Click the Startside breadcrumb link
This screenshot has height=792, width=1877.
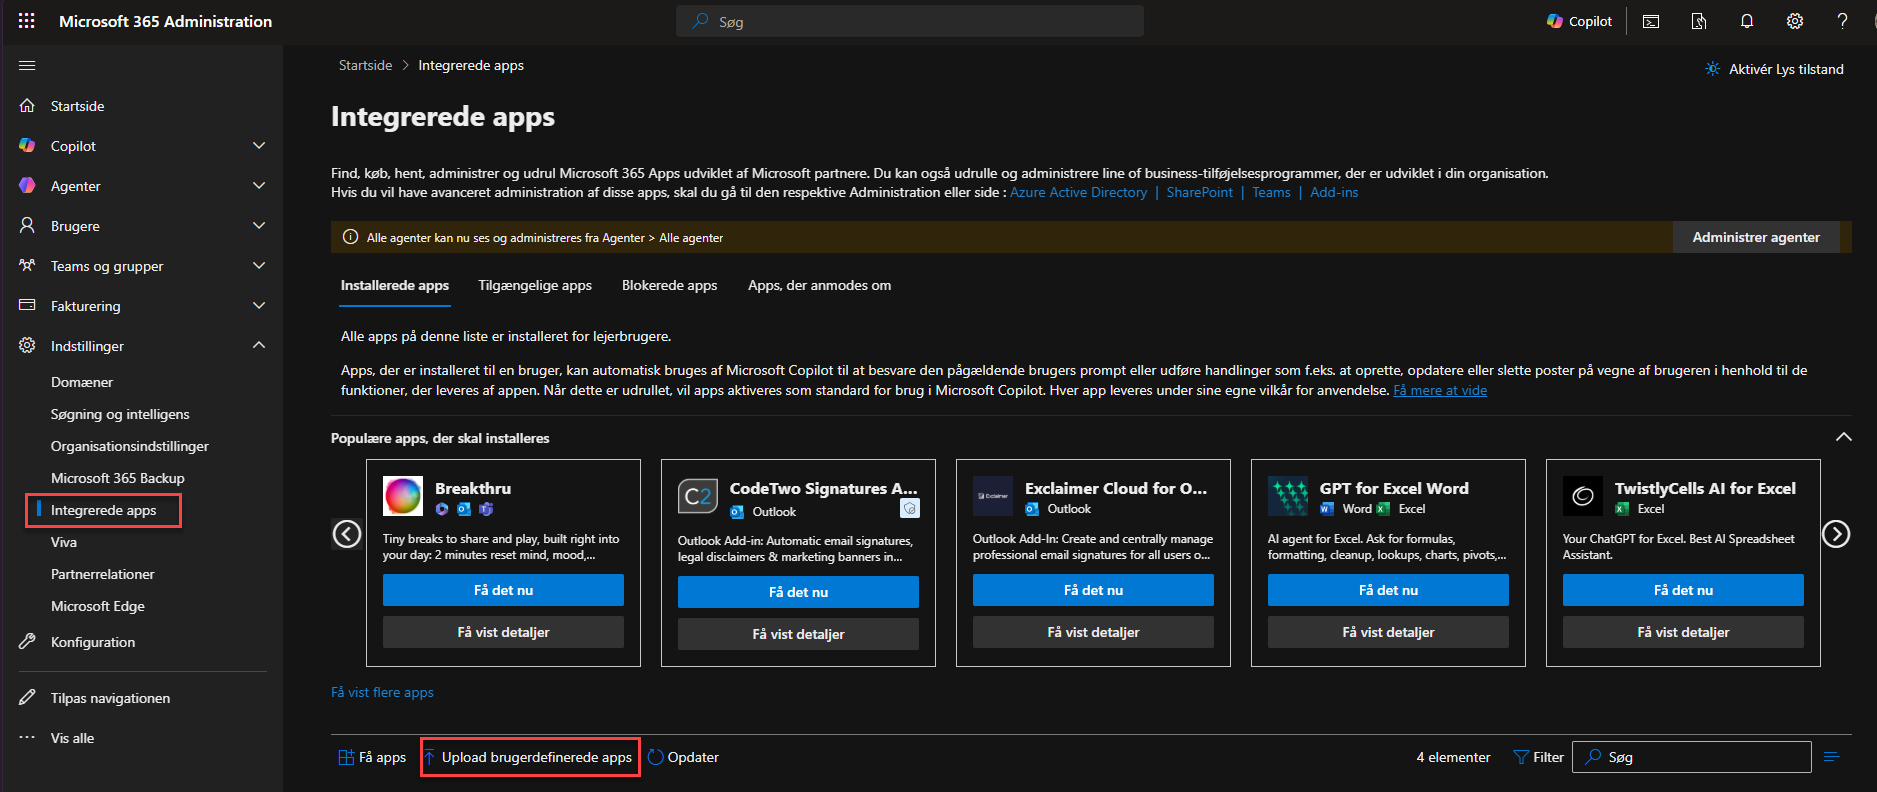365,65
